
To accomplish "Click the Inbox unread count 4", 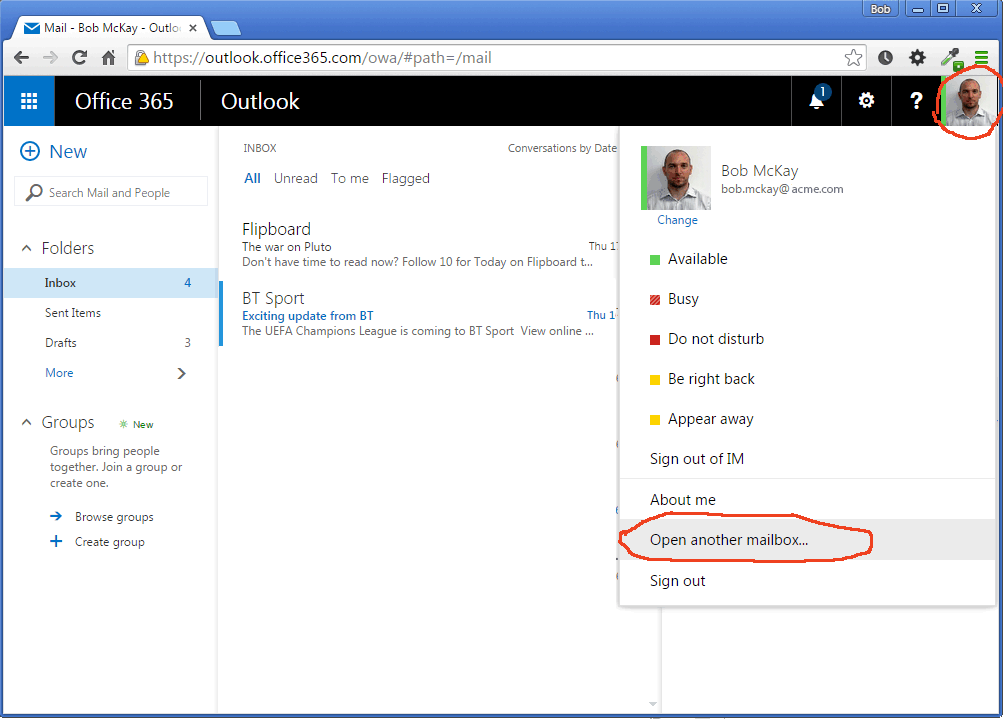I will coord(187,283).
